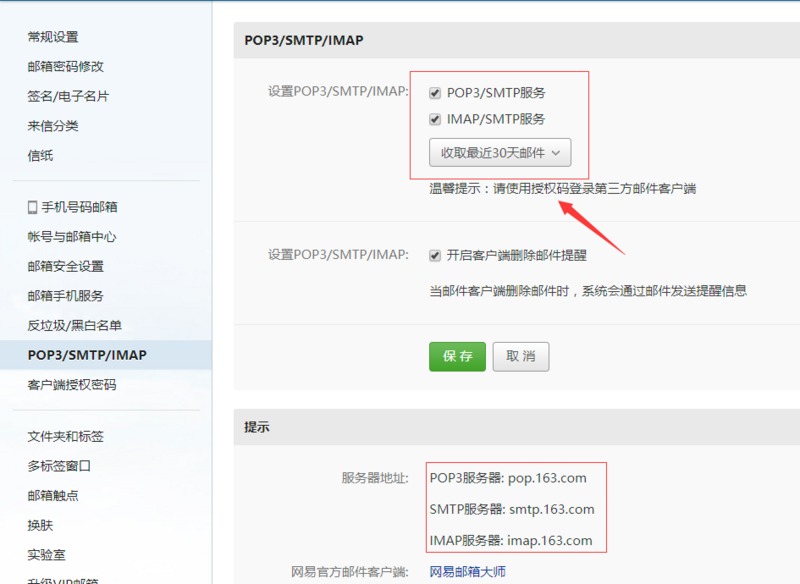Click the SMTP服务器: smtp.163.com text

(512, 509)
